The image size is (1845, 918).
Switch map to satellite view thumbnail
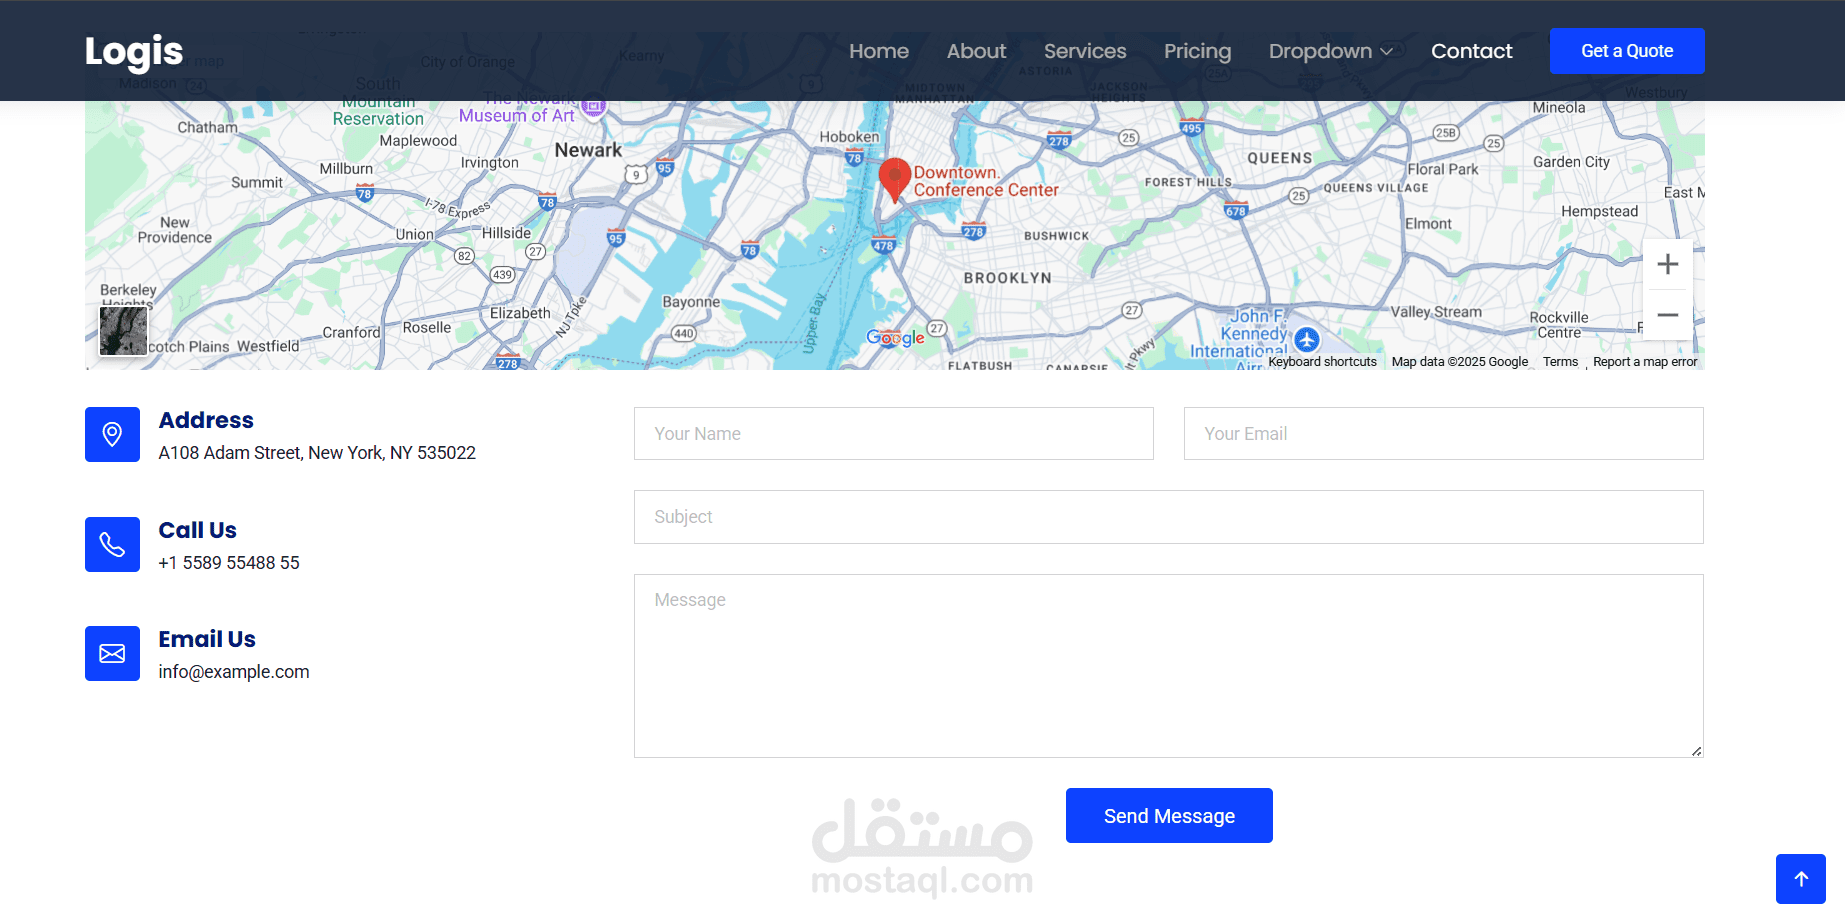point(123,331)
